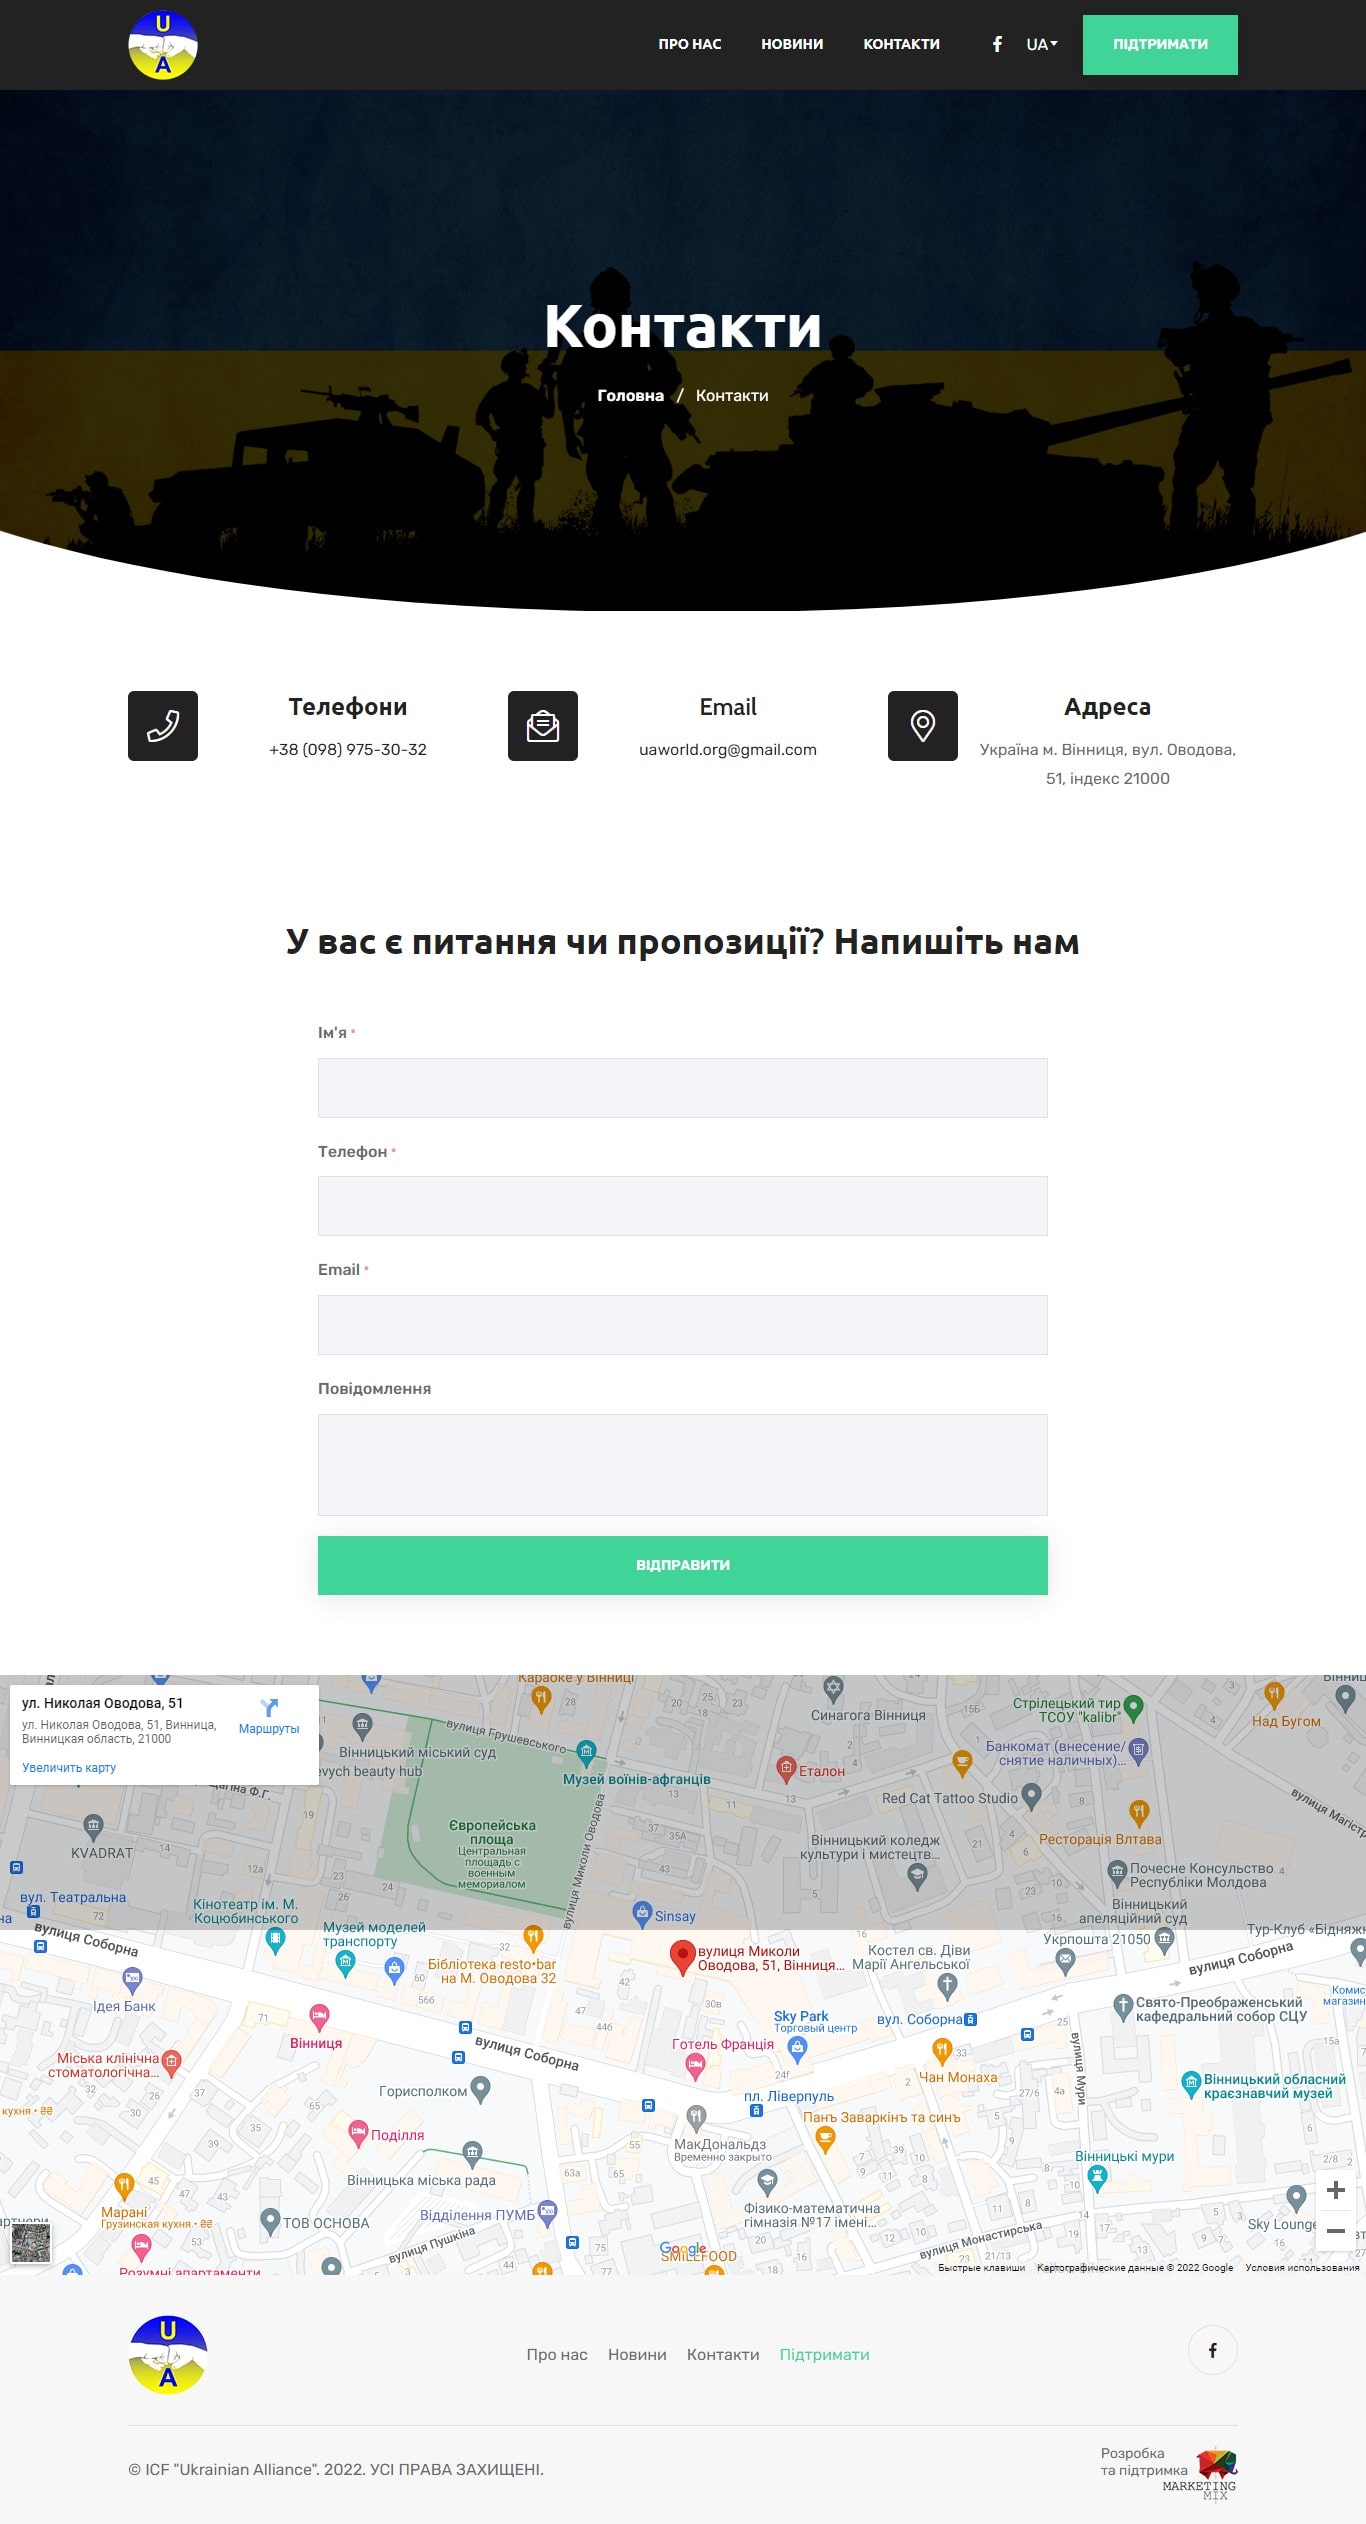Image resolution: width=1366 pixels, height=2524 pixels.
Task: Click the Facebook icon in the header
Action: pyautogui.click(x=997, y=44)
